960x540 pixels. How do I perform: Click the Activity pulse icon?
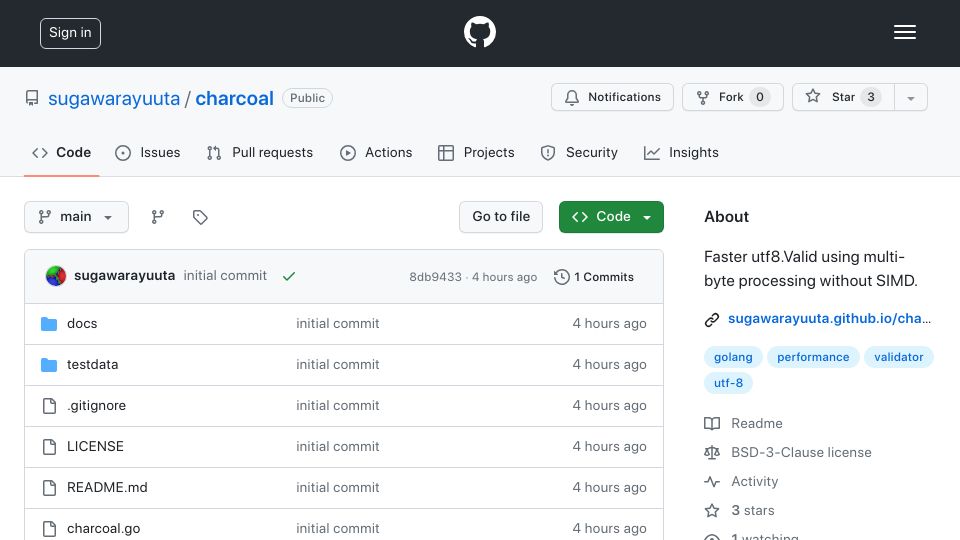[712, 481]
